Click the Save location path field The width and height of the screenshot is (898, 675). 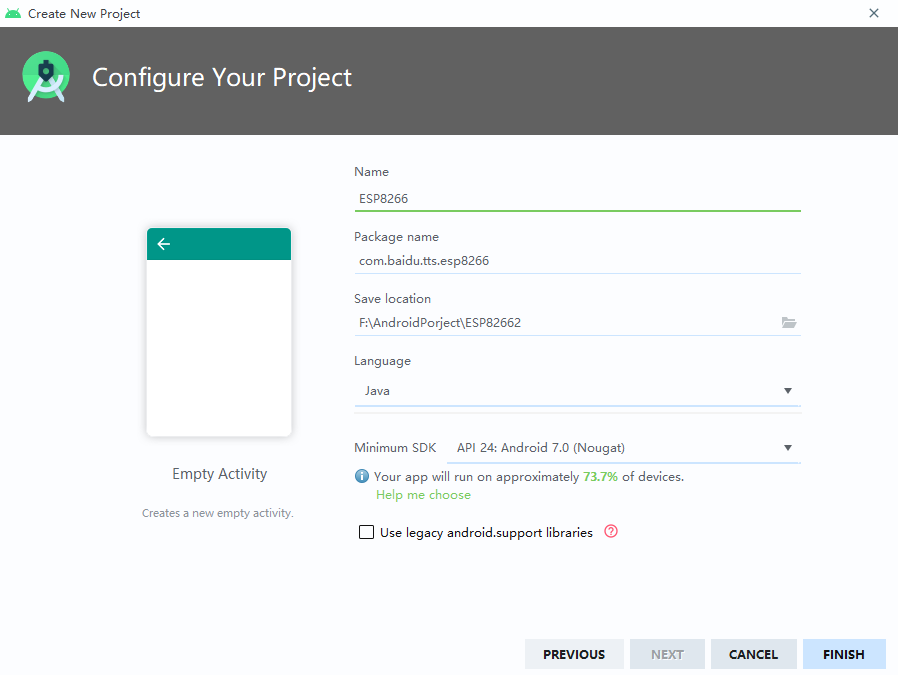coord(567,323)
